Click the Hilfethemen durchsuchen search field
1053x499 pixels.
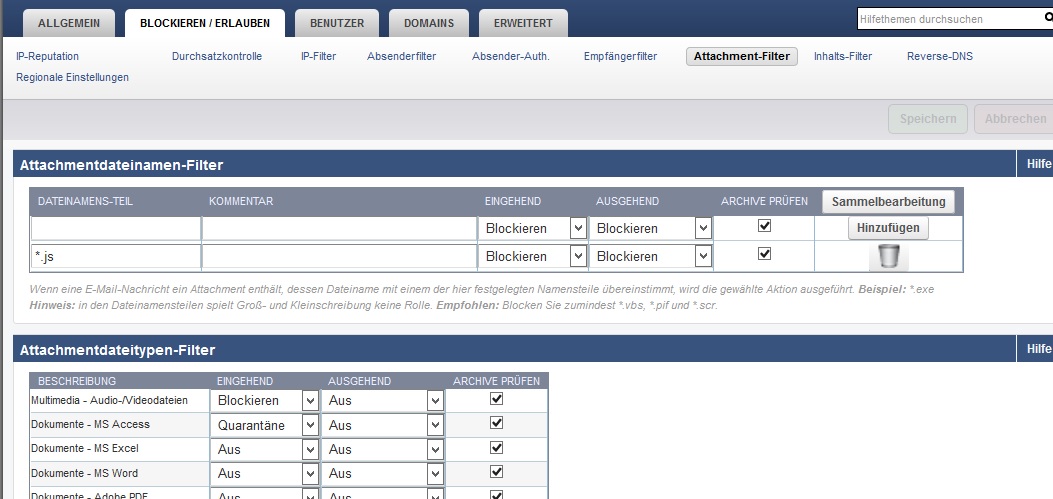pos(945,19)
